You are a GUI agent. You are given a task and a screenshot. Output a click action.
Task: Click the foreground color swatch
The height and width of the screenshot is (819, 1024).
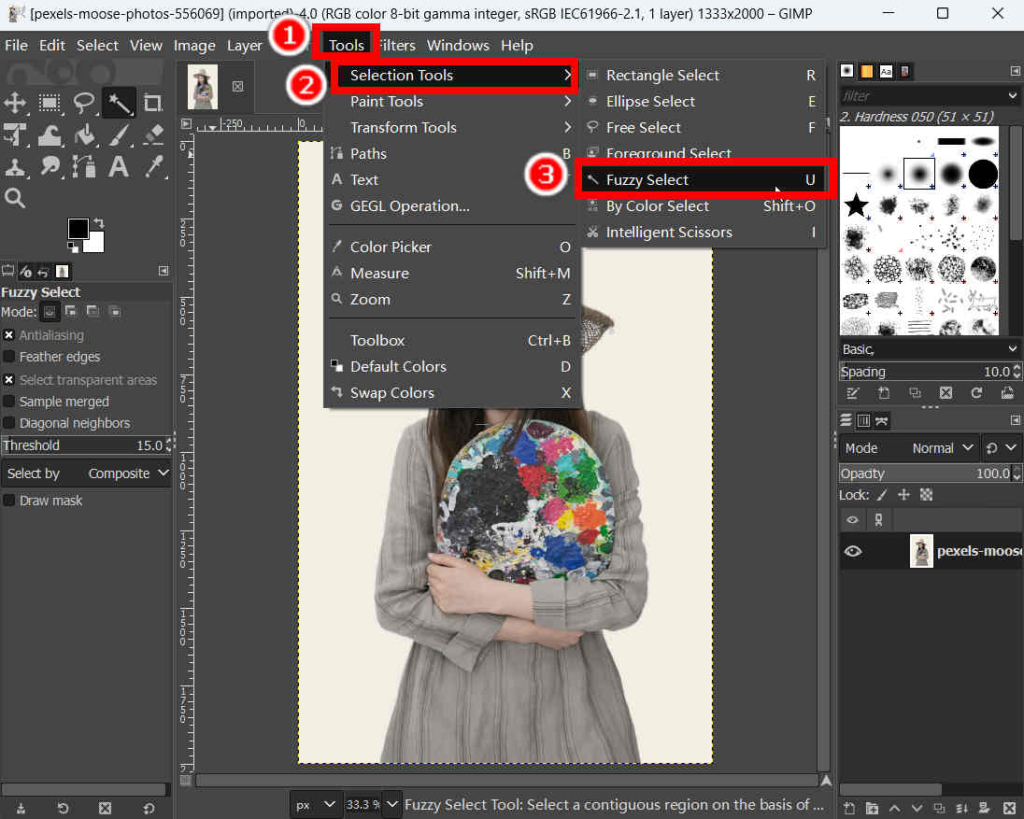click(x=78, y=229)
